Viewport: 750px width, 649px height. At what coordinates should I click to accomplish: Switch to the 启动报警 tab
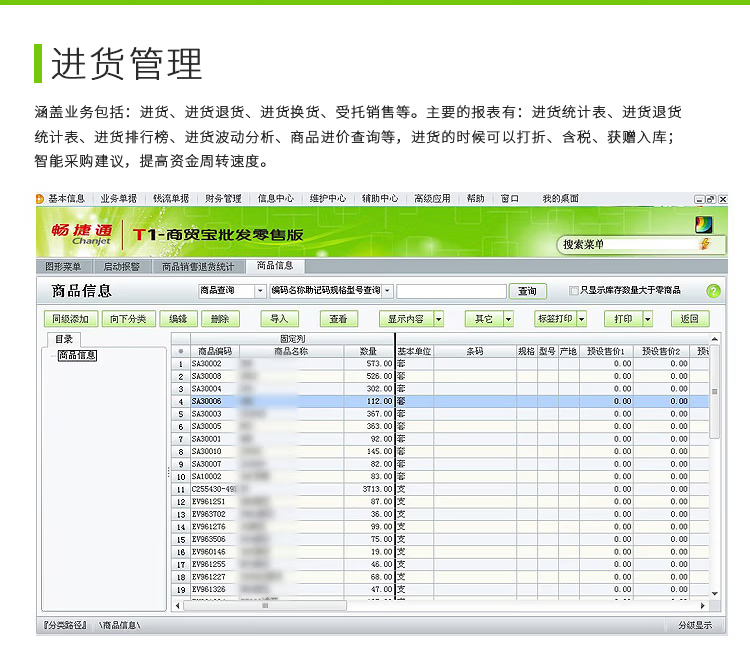pos(121,266)
